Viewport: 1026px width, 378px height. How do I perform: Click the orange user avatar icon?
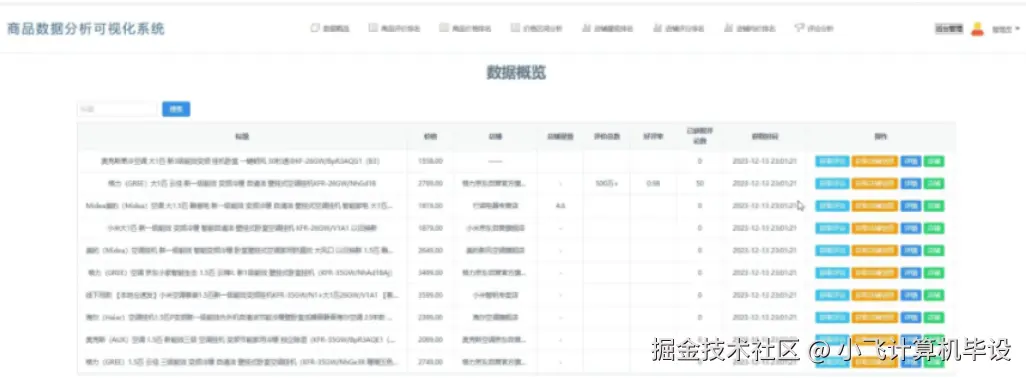978,29
